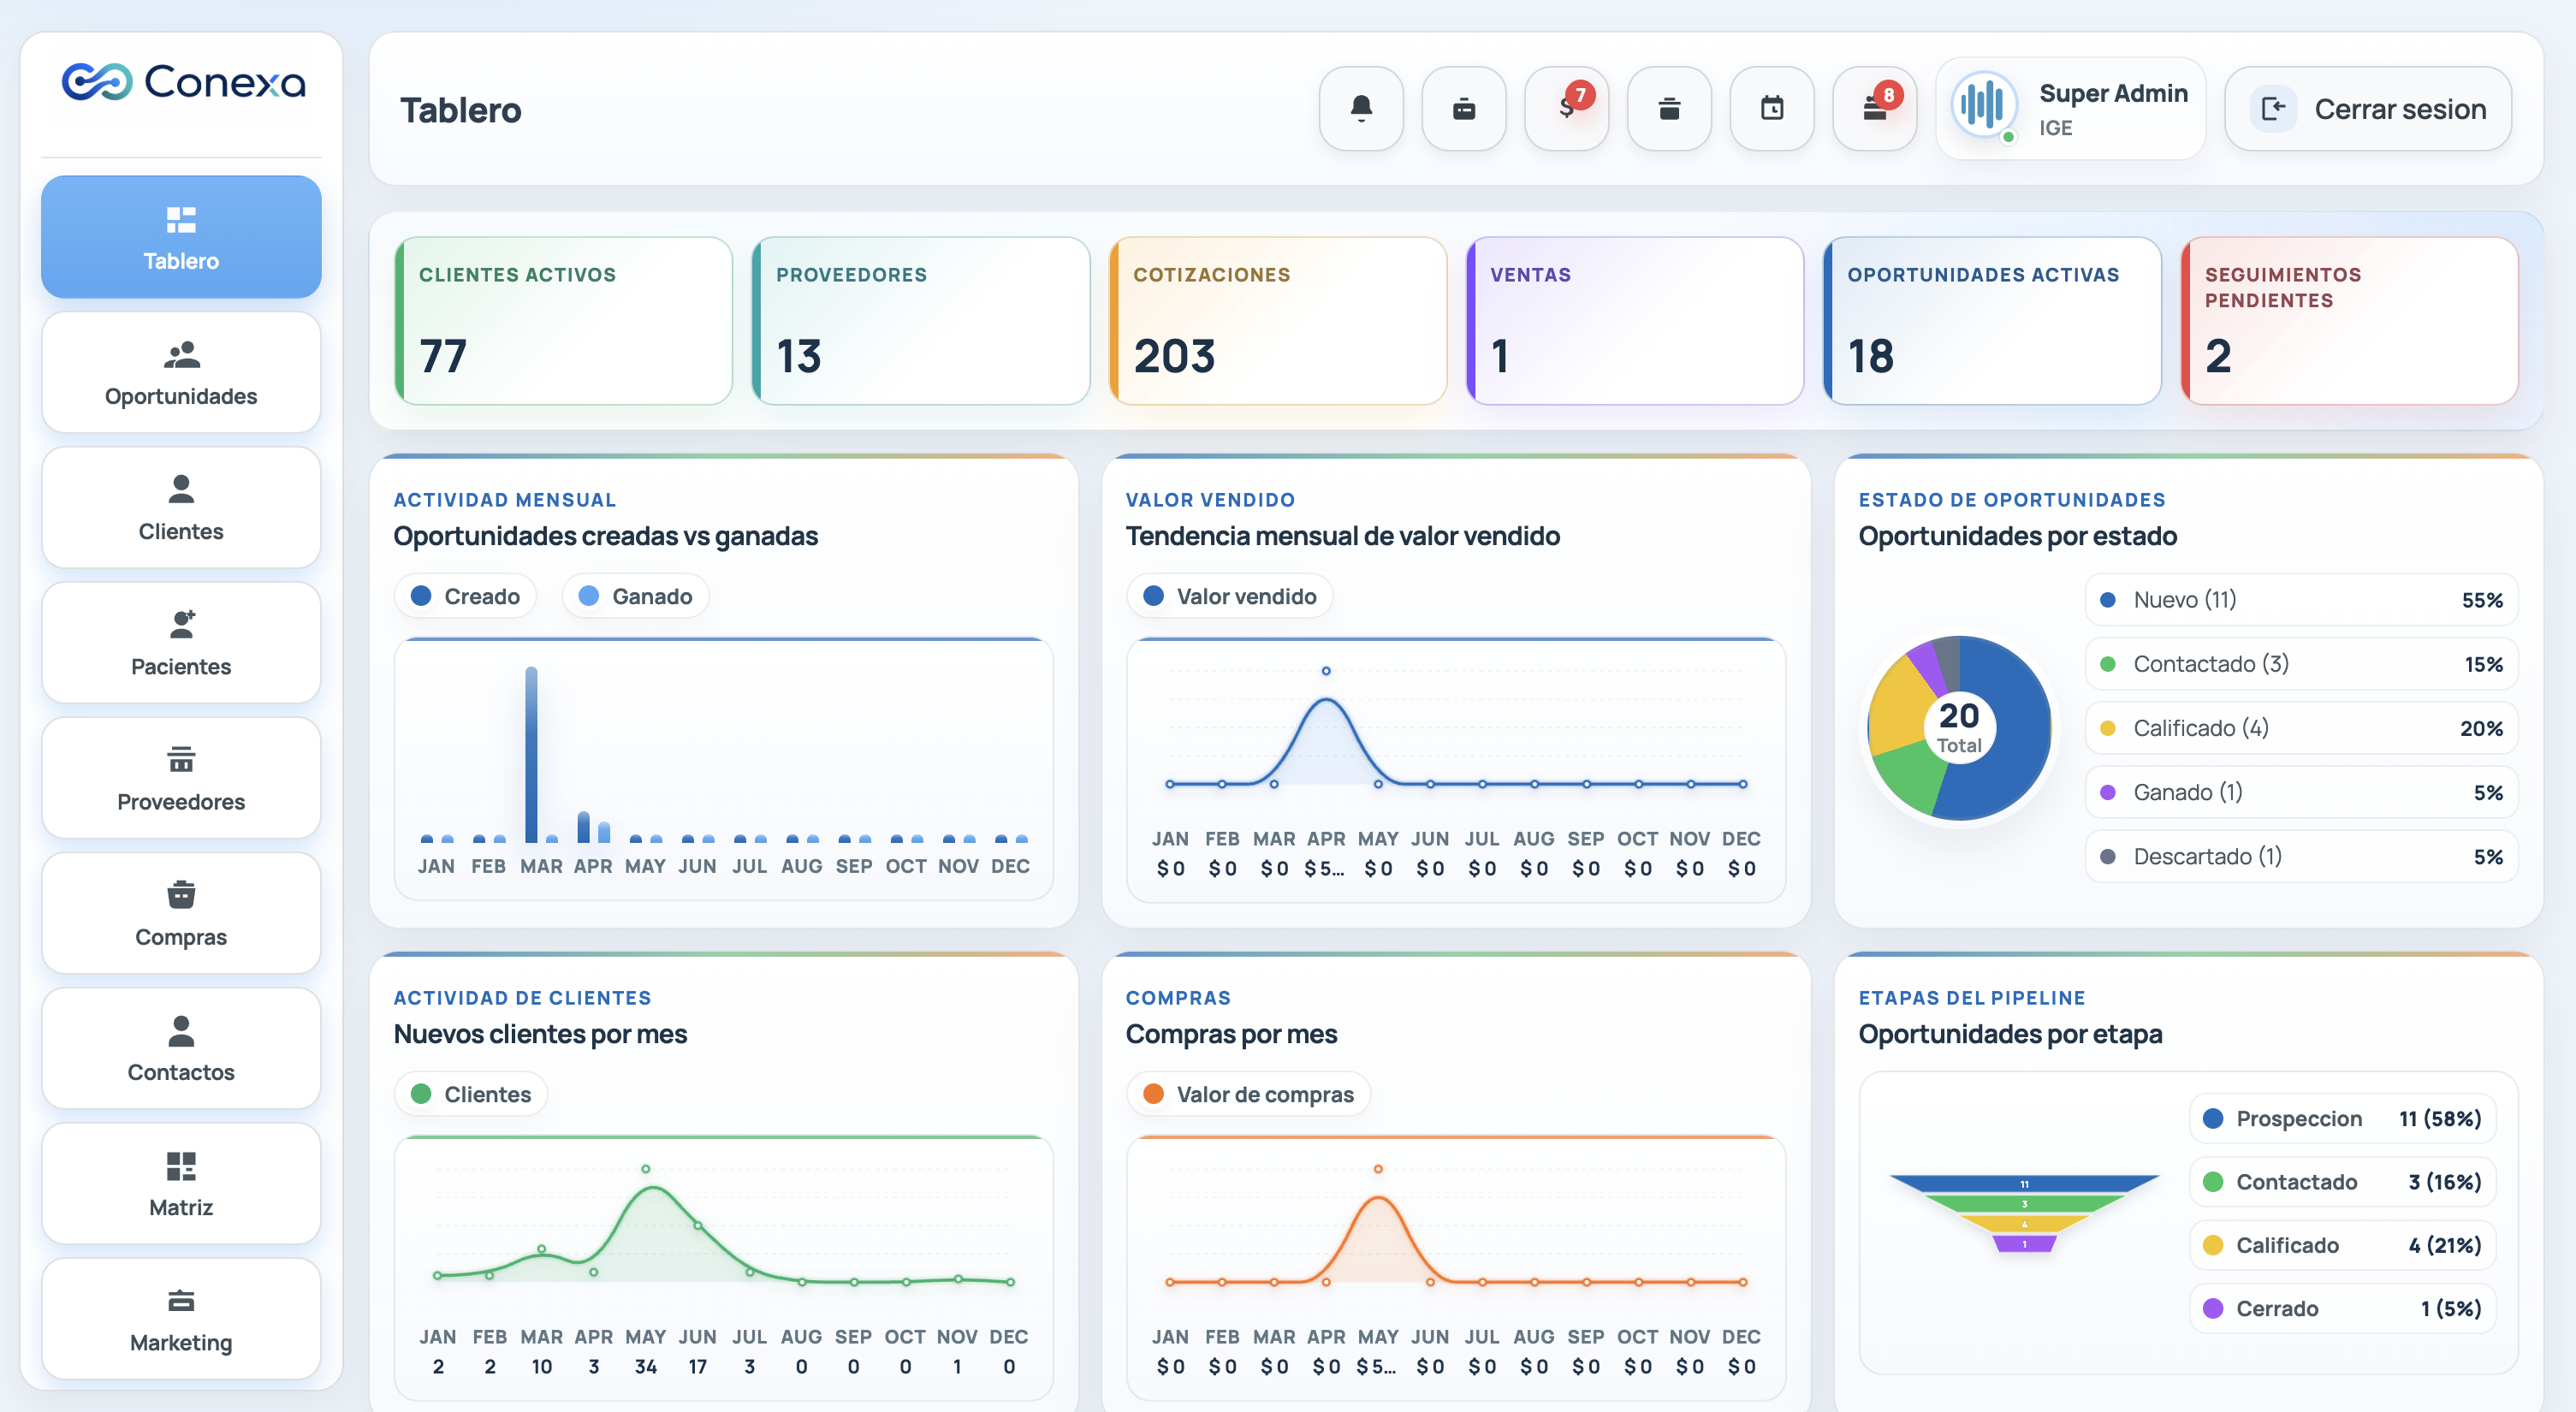2576x1412 pixels.
Task: Open the Super Admin IGE profile
Action: point(2071,108)
